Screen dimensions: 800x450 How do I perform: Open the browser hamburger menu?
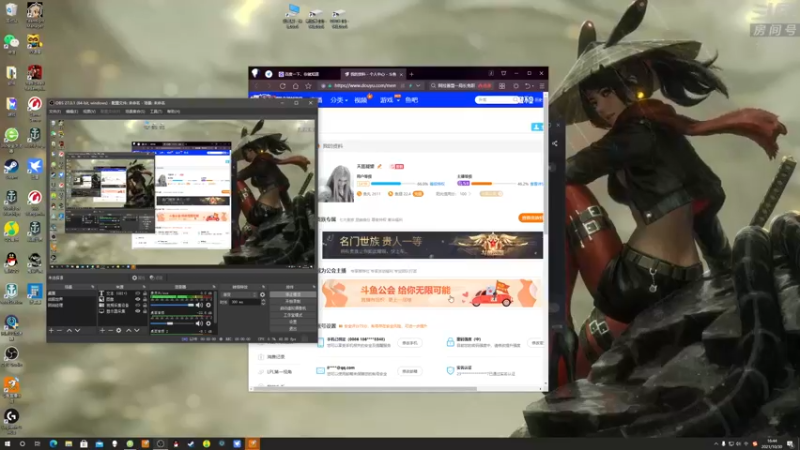542,86
